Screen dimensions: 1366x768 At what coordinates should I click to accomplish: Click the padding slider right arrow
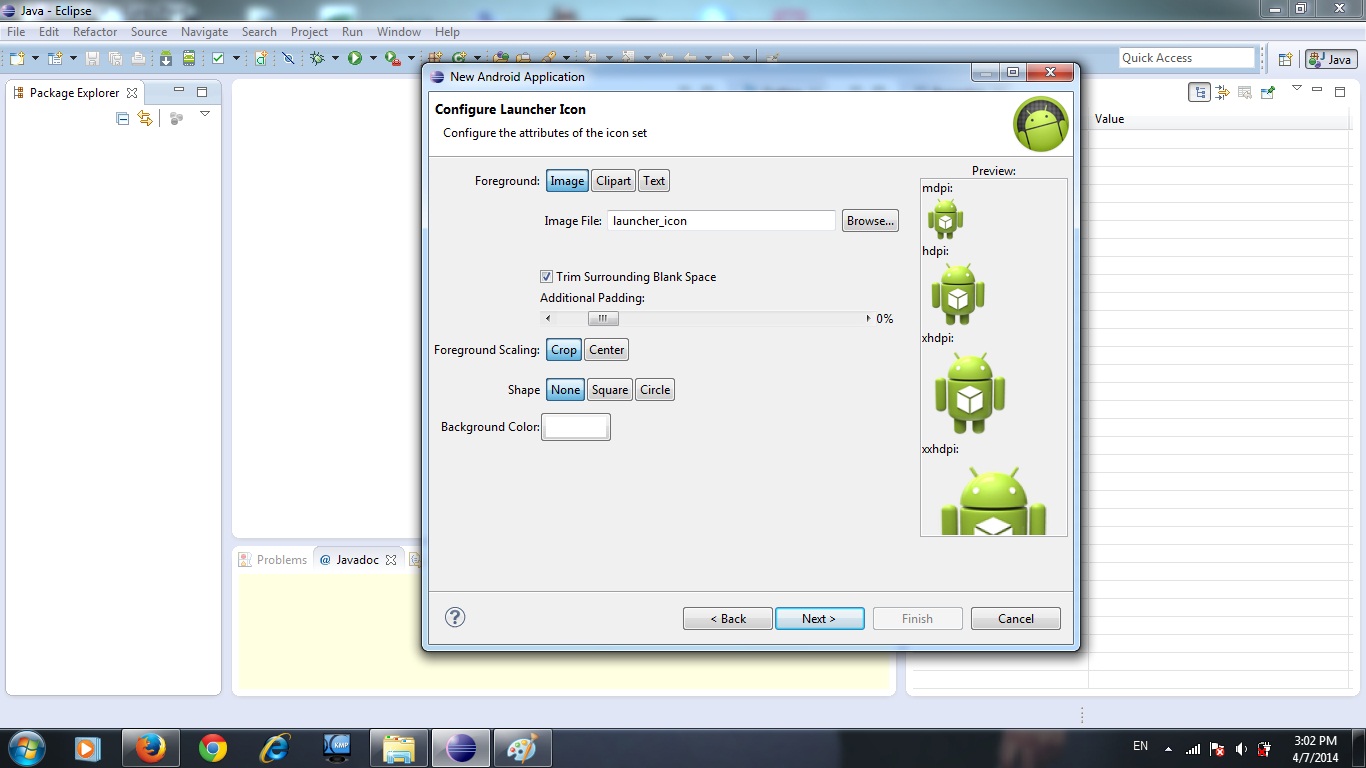pos(867,319)
